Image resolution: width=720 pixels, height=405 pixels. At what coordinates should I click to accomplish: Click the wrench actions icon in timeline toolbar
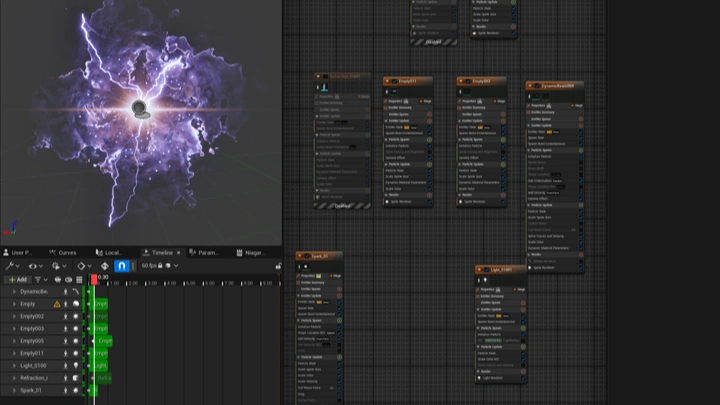tap(9, 266)
